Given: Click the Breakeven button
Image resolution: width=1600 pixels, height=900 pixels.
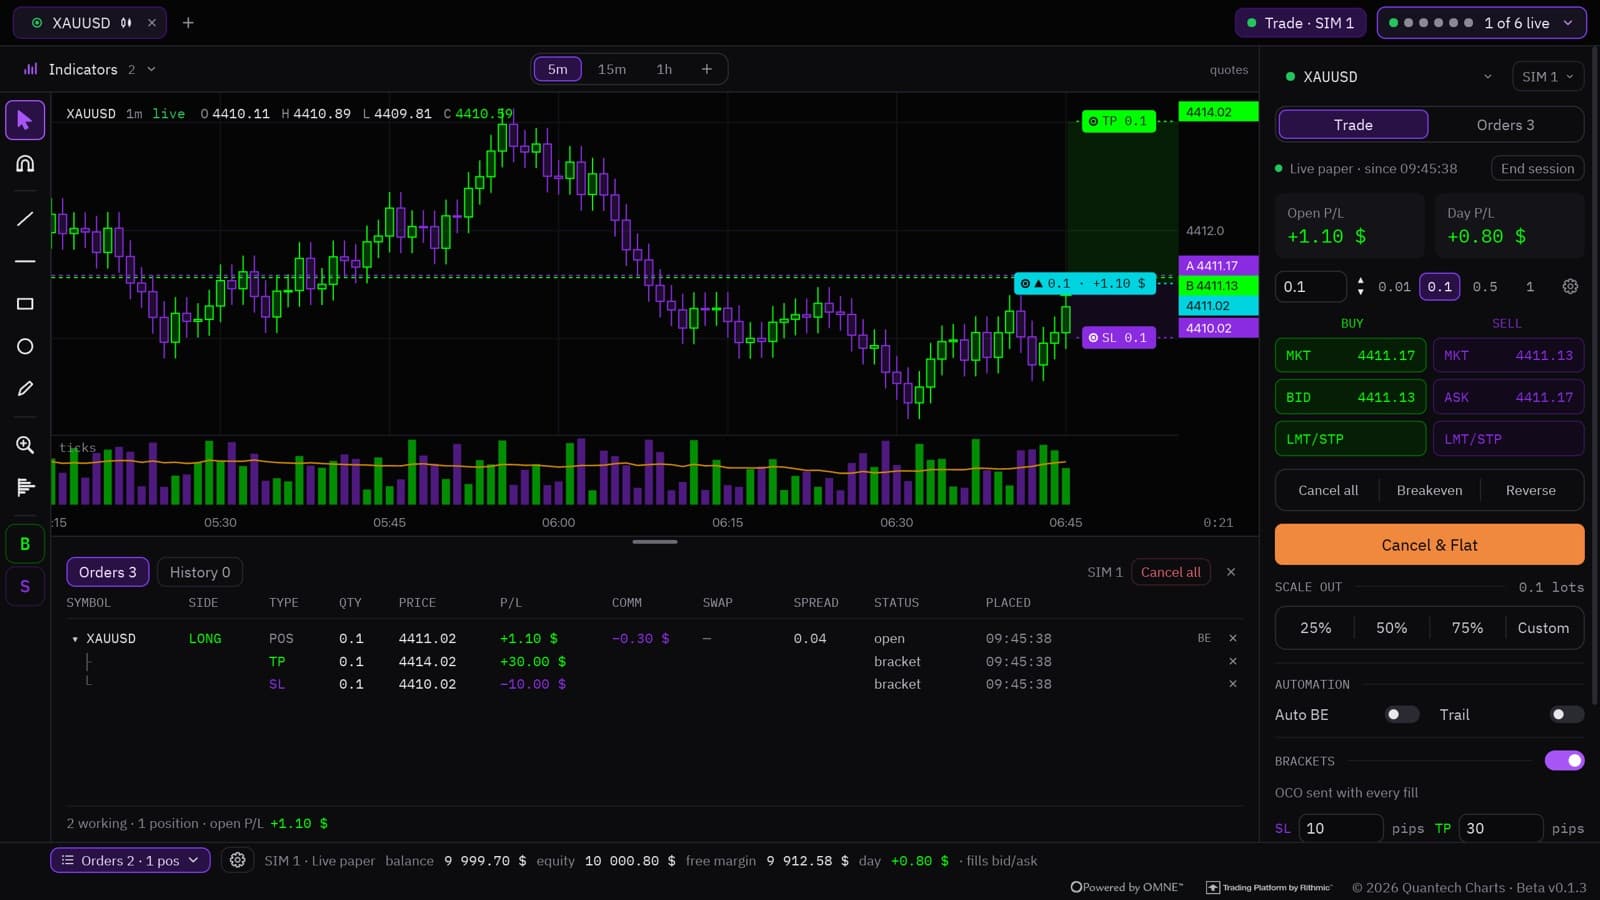Looking at the screenshot, I should [x=1429, y=490].
